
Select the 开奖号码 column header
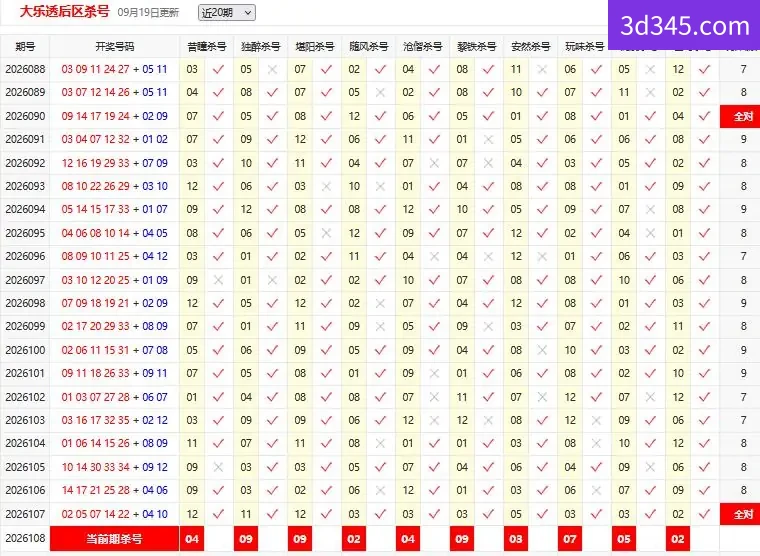(114, 47)
